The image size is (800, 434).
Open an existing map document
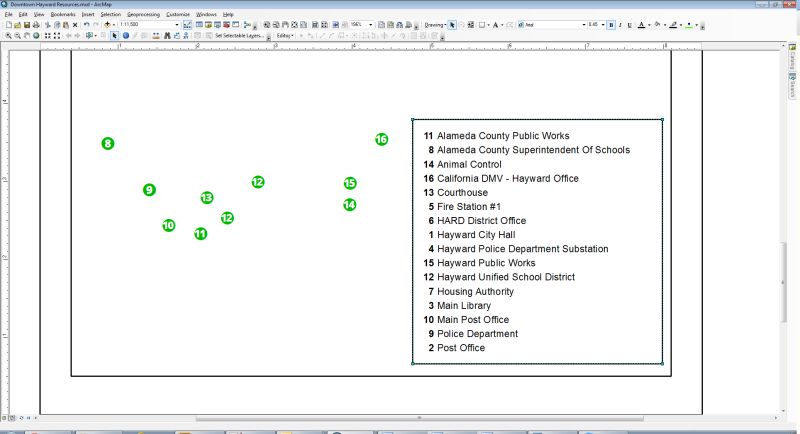[17, 24]
